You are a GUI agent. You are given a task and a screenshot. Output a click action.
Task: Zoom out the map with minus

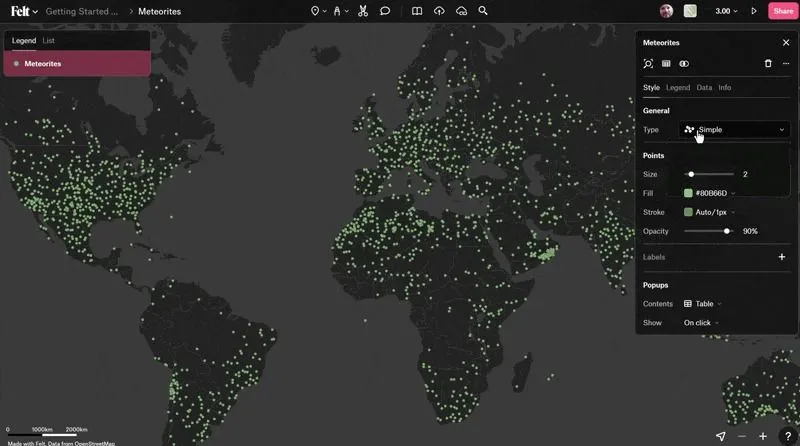[x=742, y=436]
